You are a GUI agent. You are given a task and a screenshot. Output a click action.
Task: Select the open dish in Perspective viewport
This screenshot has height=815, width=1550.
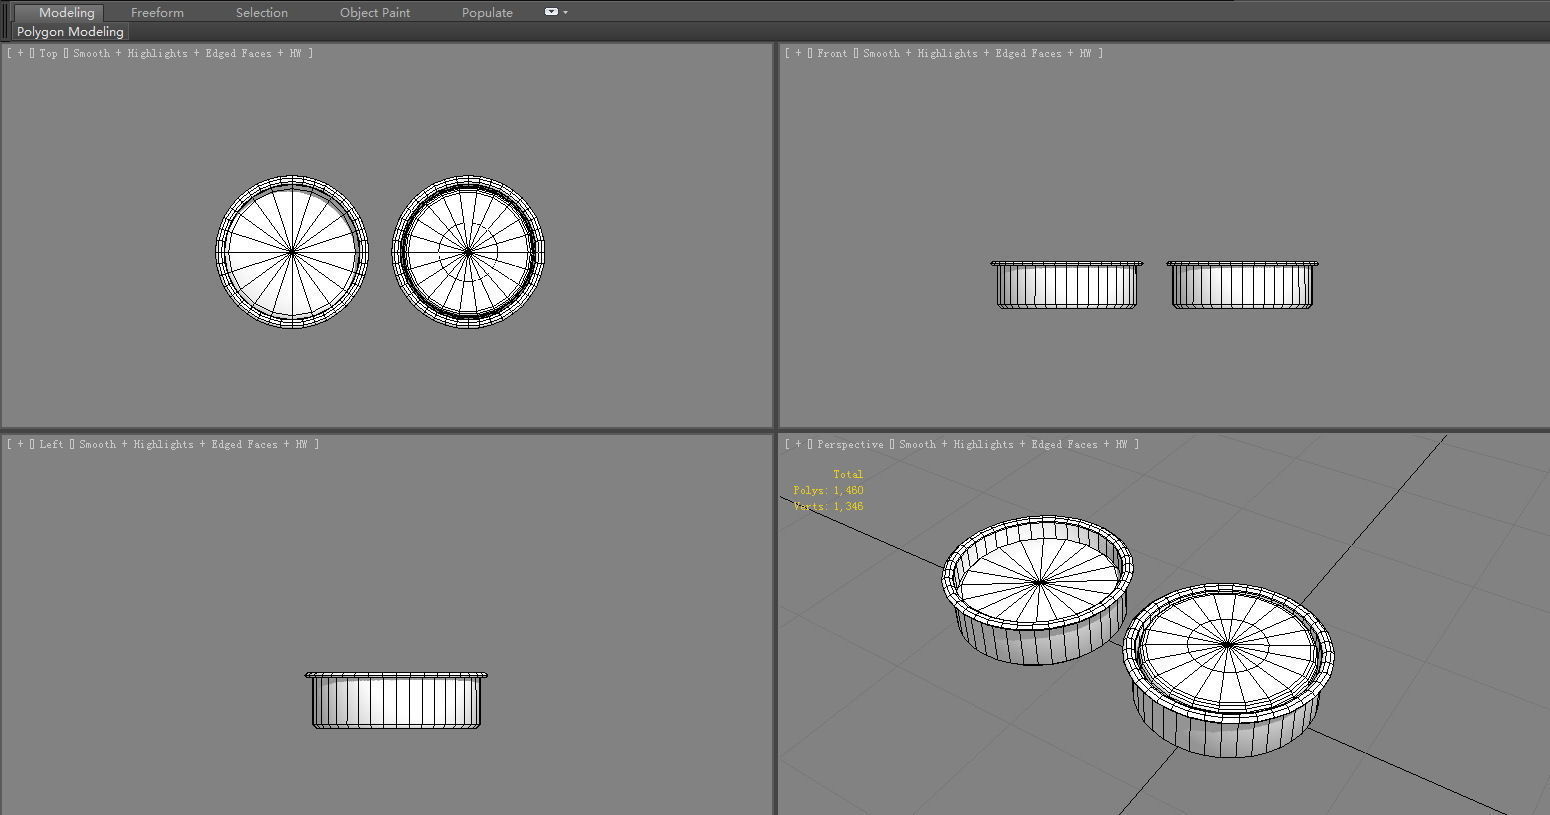tap(1038, 590)
